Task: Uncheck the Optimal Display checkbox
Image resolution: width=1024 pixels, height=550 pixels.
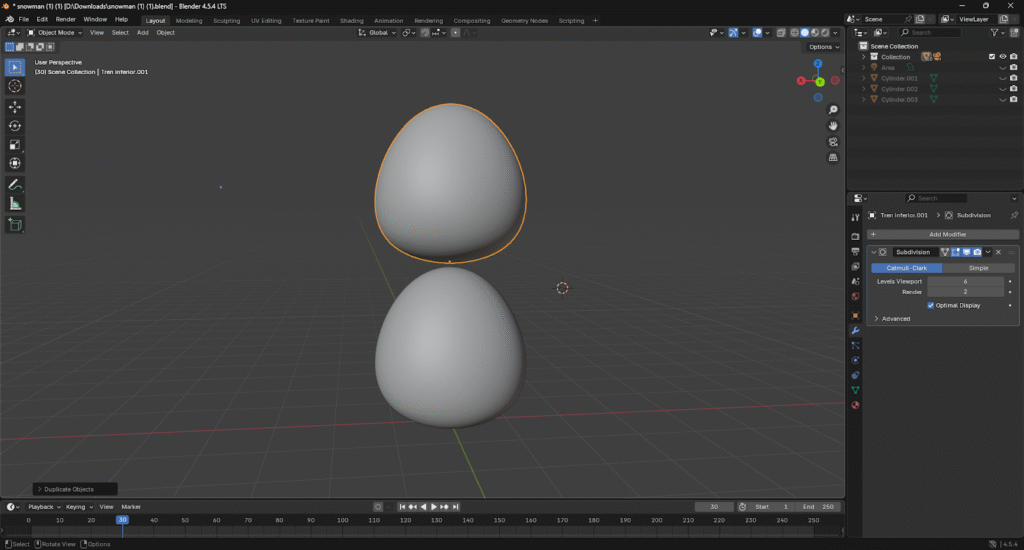Action: tap(931, 305)
